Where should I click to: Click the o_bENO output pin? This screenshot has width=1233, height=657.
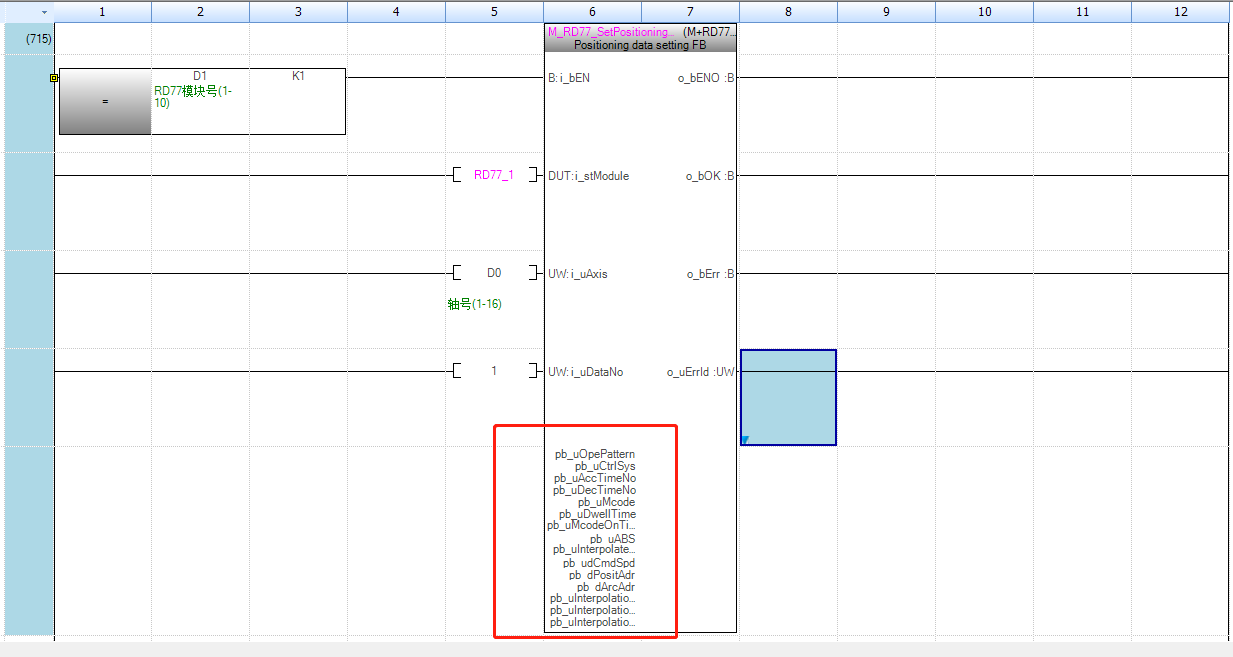706,78
